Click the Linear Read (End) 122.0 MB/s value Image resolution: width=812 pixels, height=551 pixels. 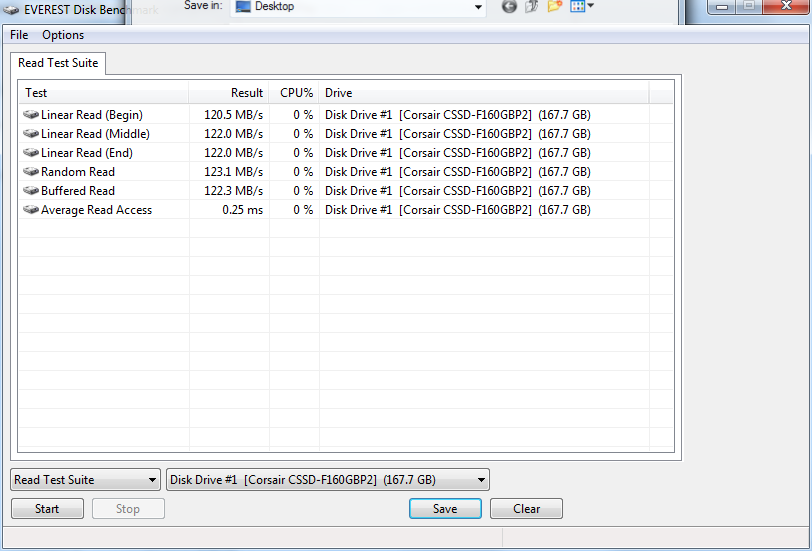coord(234,153)
